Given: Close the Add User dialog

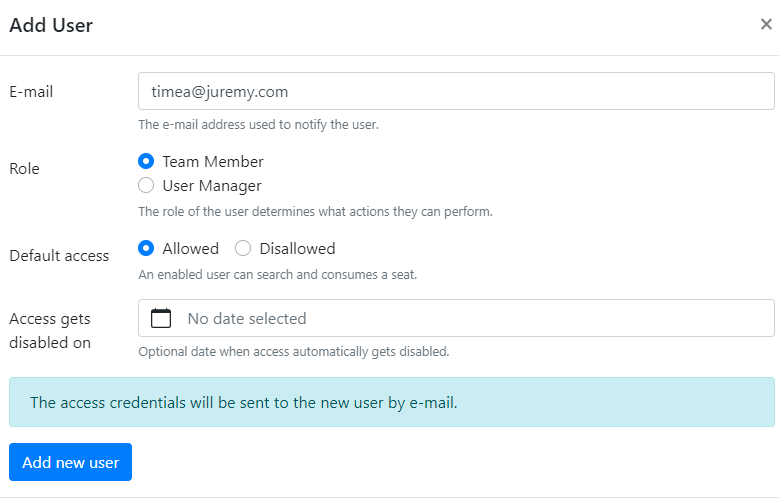Looking at the screenshot, I should (x=766, y=25).
